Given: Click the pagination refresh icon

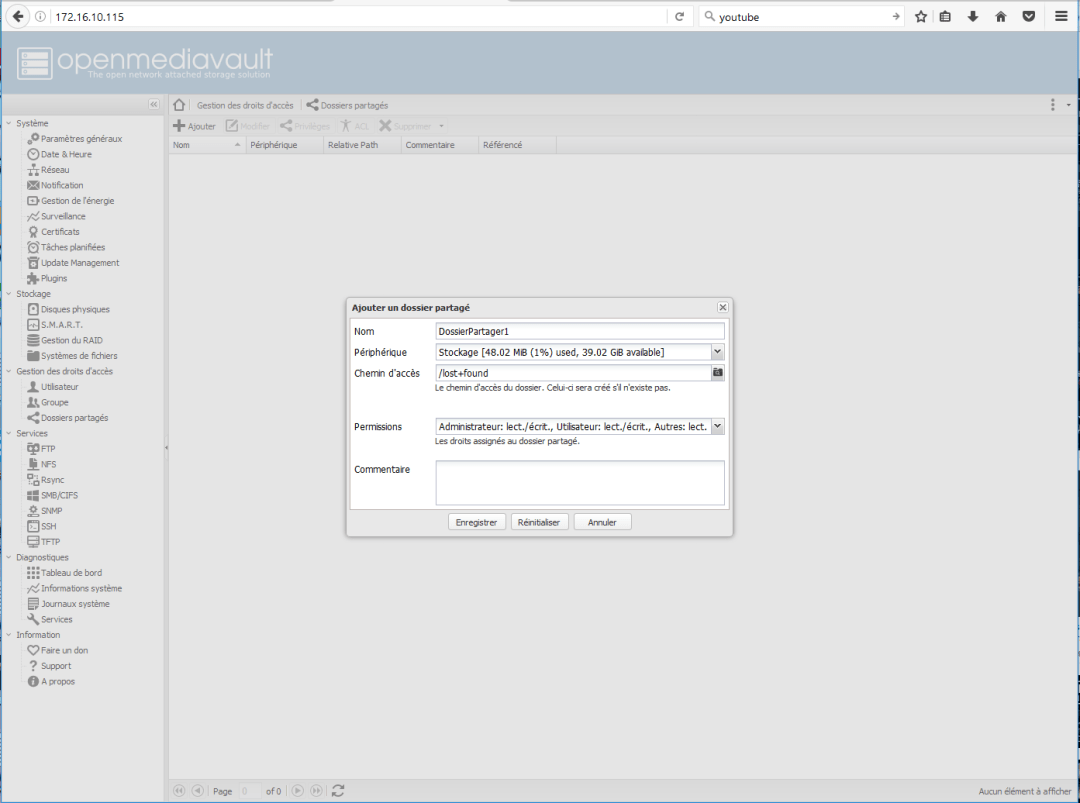Looking at the screenshot, I should [338, 790].
